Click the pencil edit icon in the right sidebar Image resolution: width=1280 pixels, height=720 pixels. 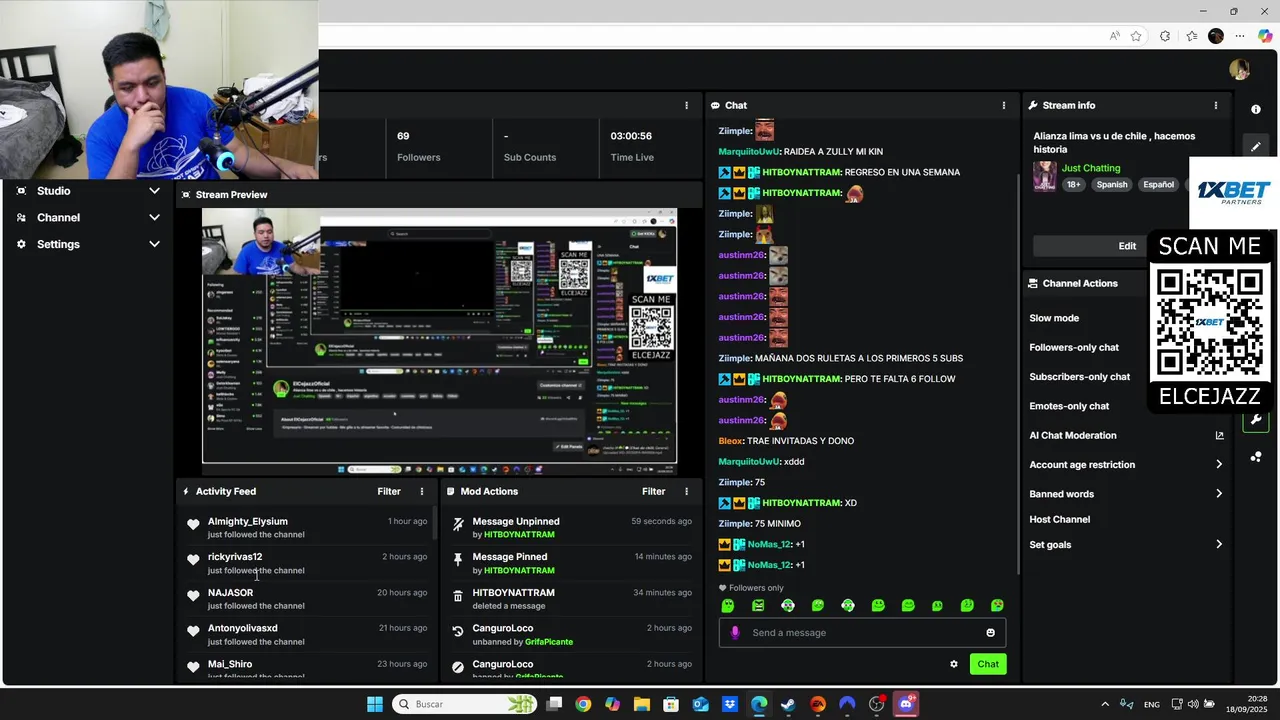(x=1256, y=147)
